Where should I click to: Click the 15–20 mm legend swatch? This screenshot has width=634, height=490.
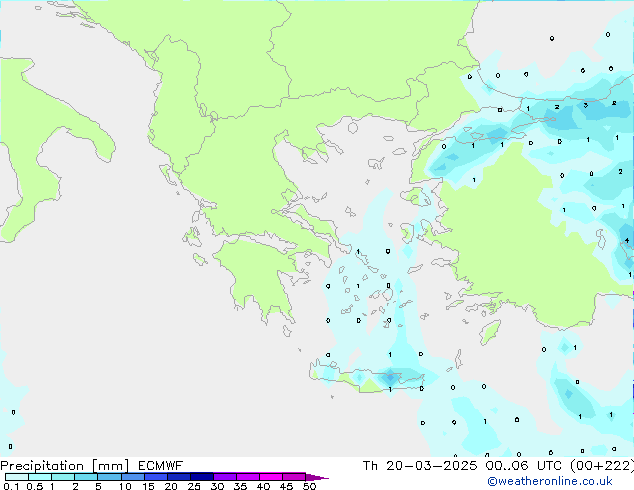point(156,477)
